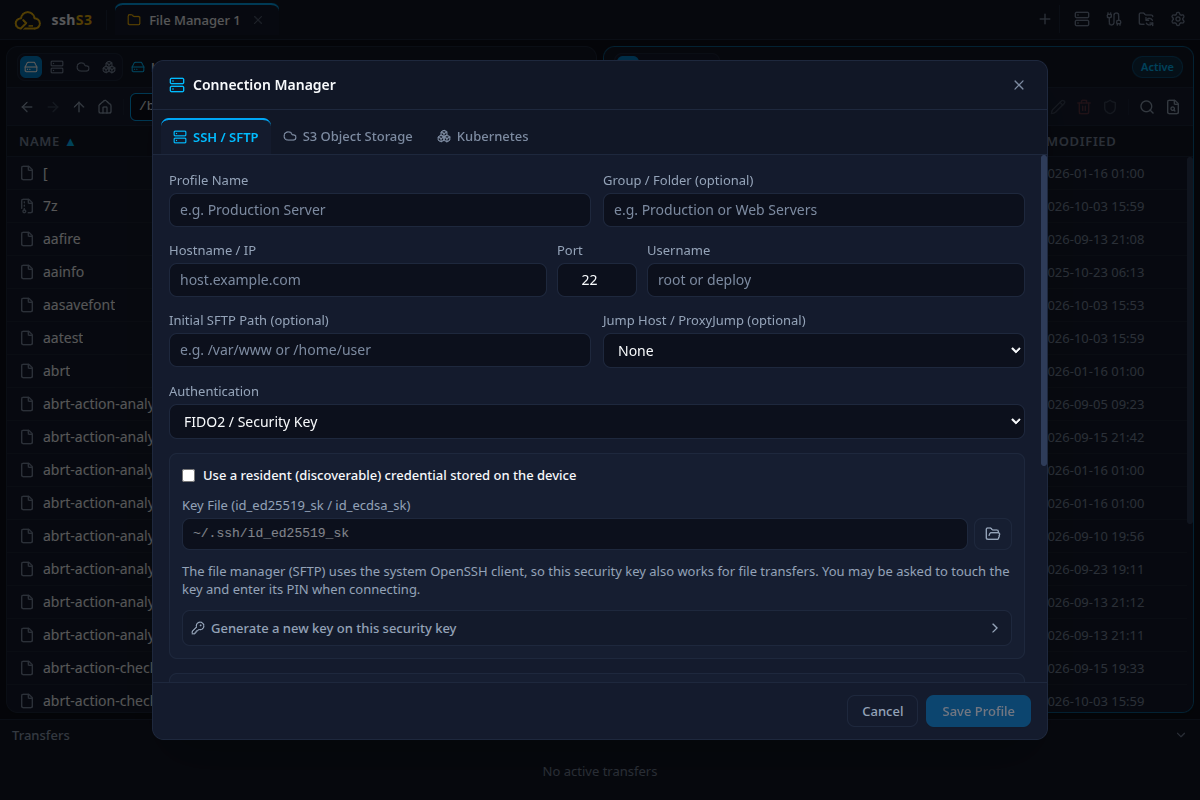Viewport: 1200px width, 800px height.
Task: Open the Authentication dropdown
Action: 596,422
